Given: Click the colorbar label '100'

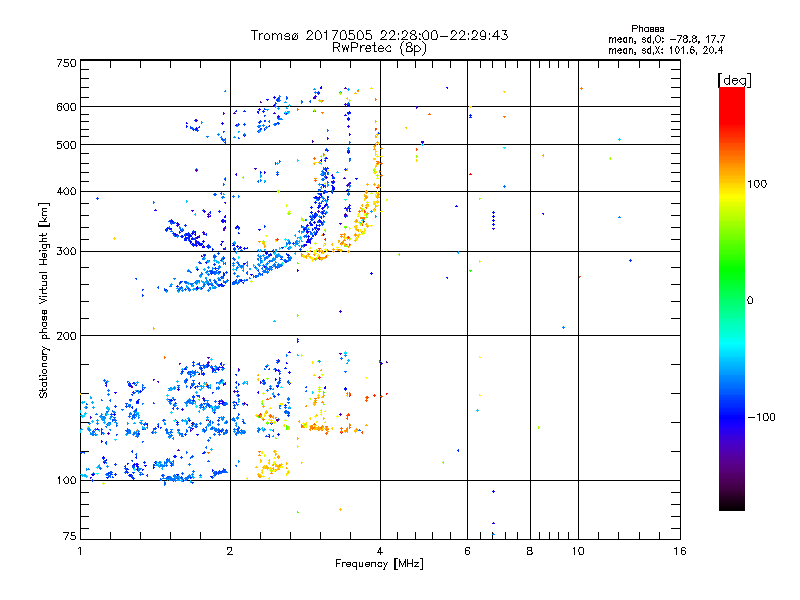Looking at the screenshot, I should coord(757,184).
